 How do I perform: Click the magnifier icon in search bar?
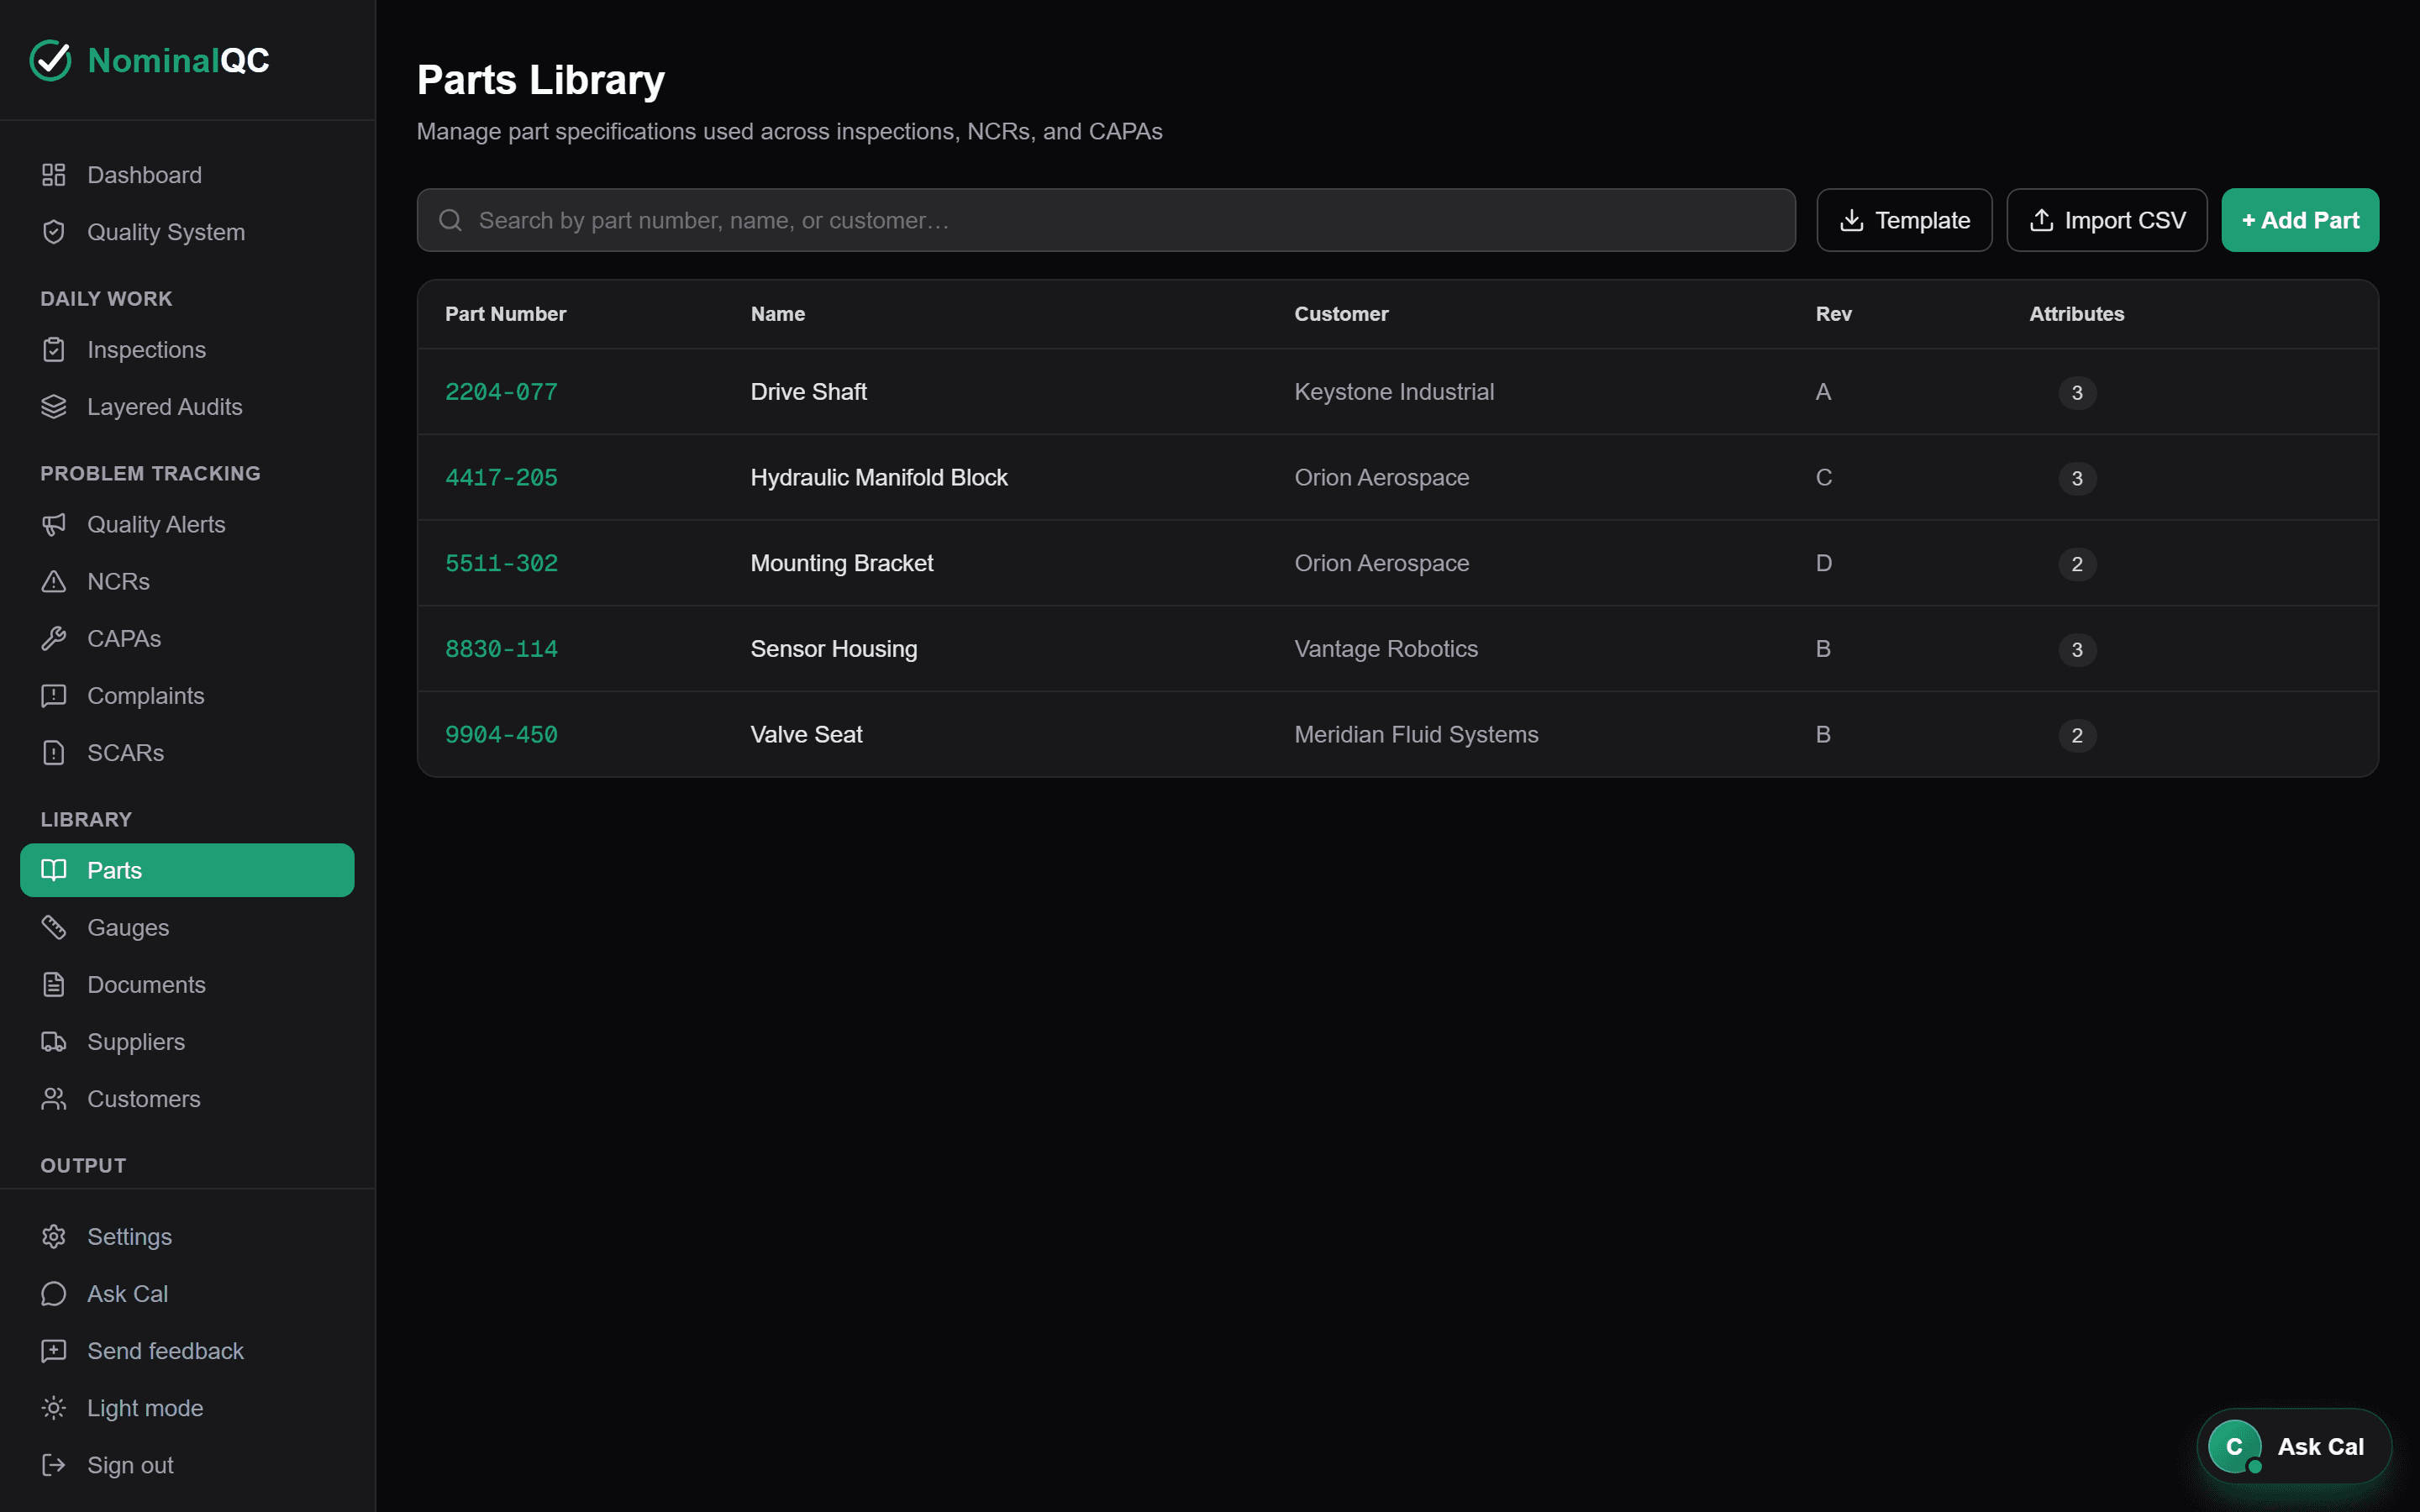(x=451, y=220)
